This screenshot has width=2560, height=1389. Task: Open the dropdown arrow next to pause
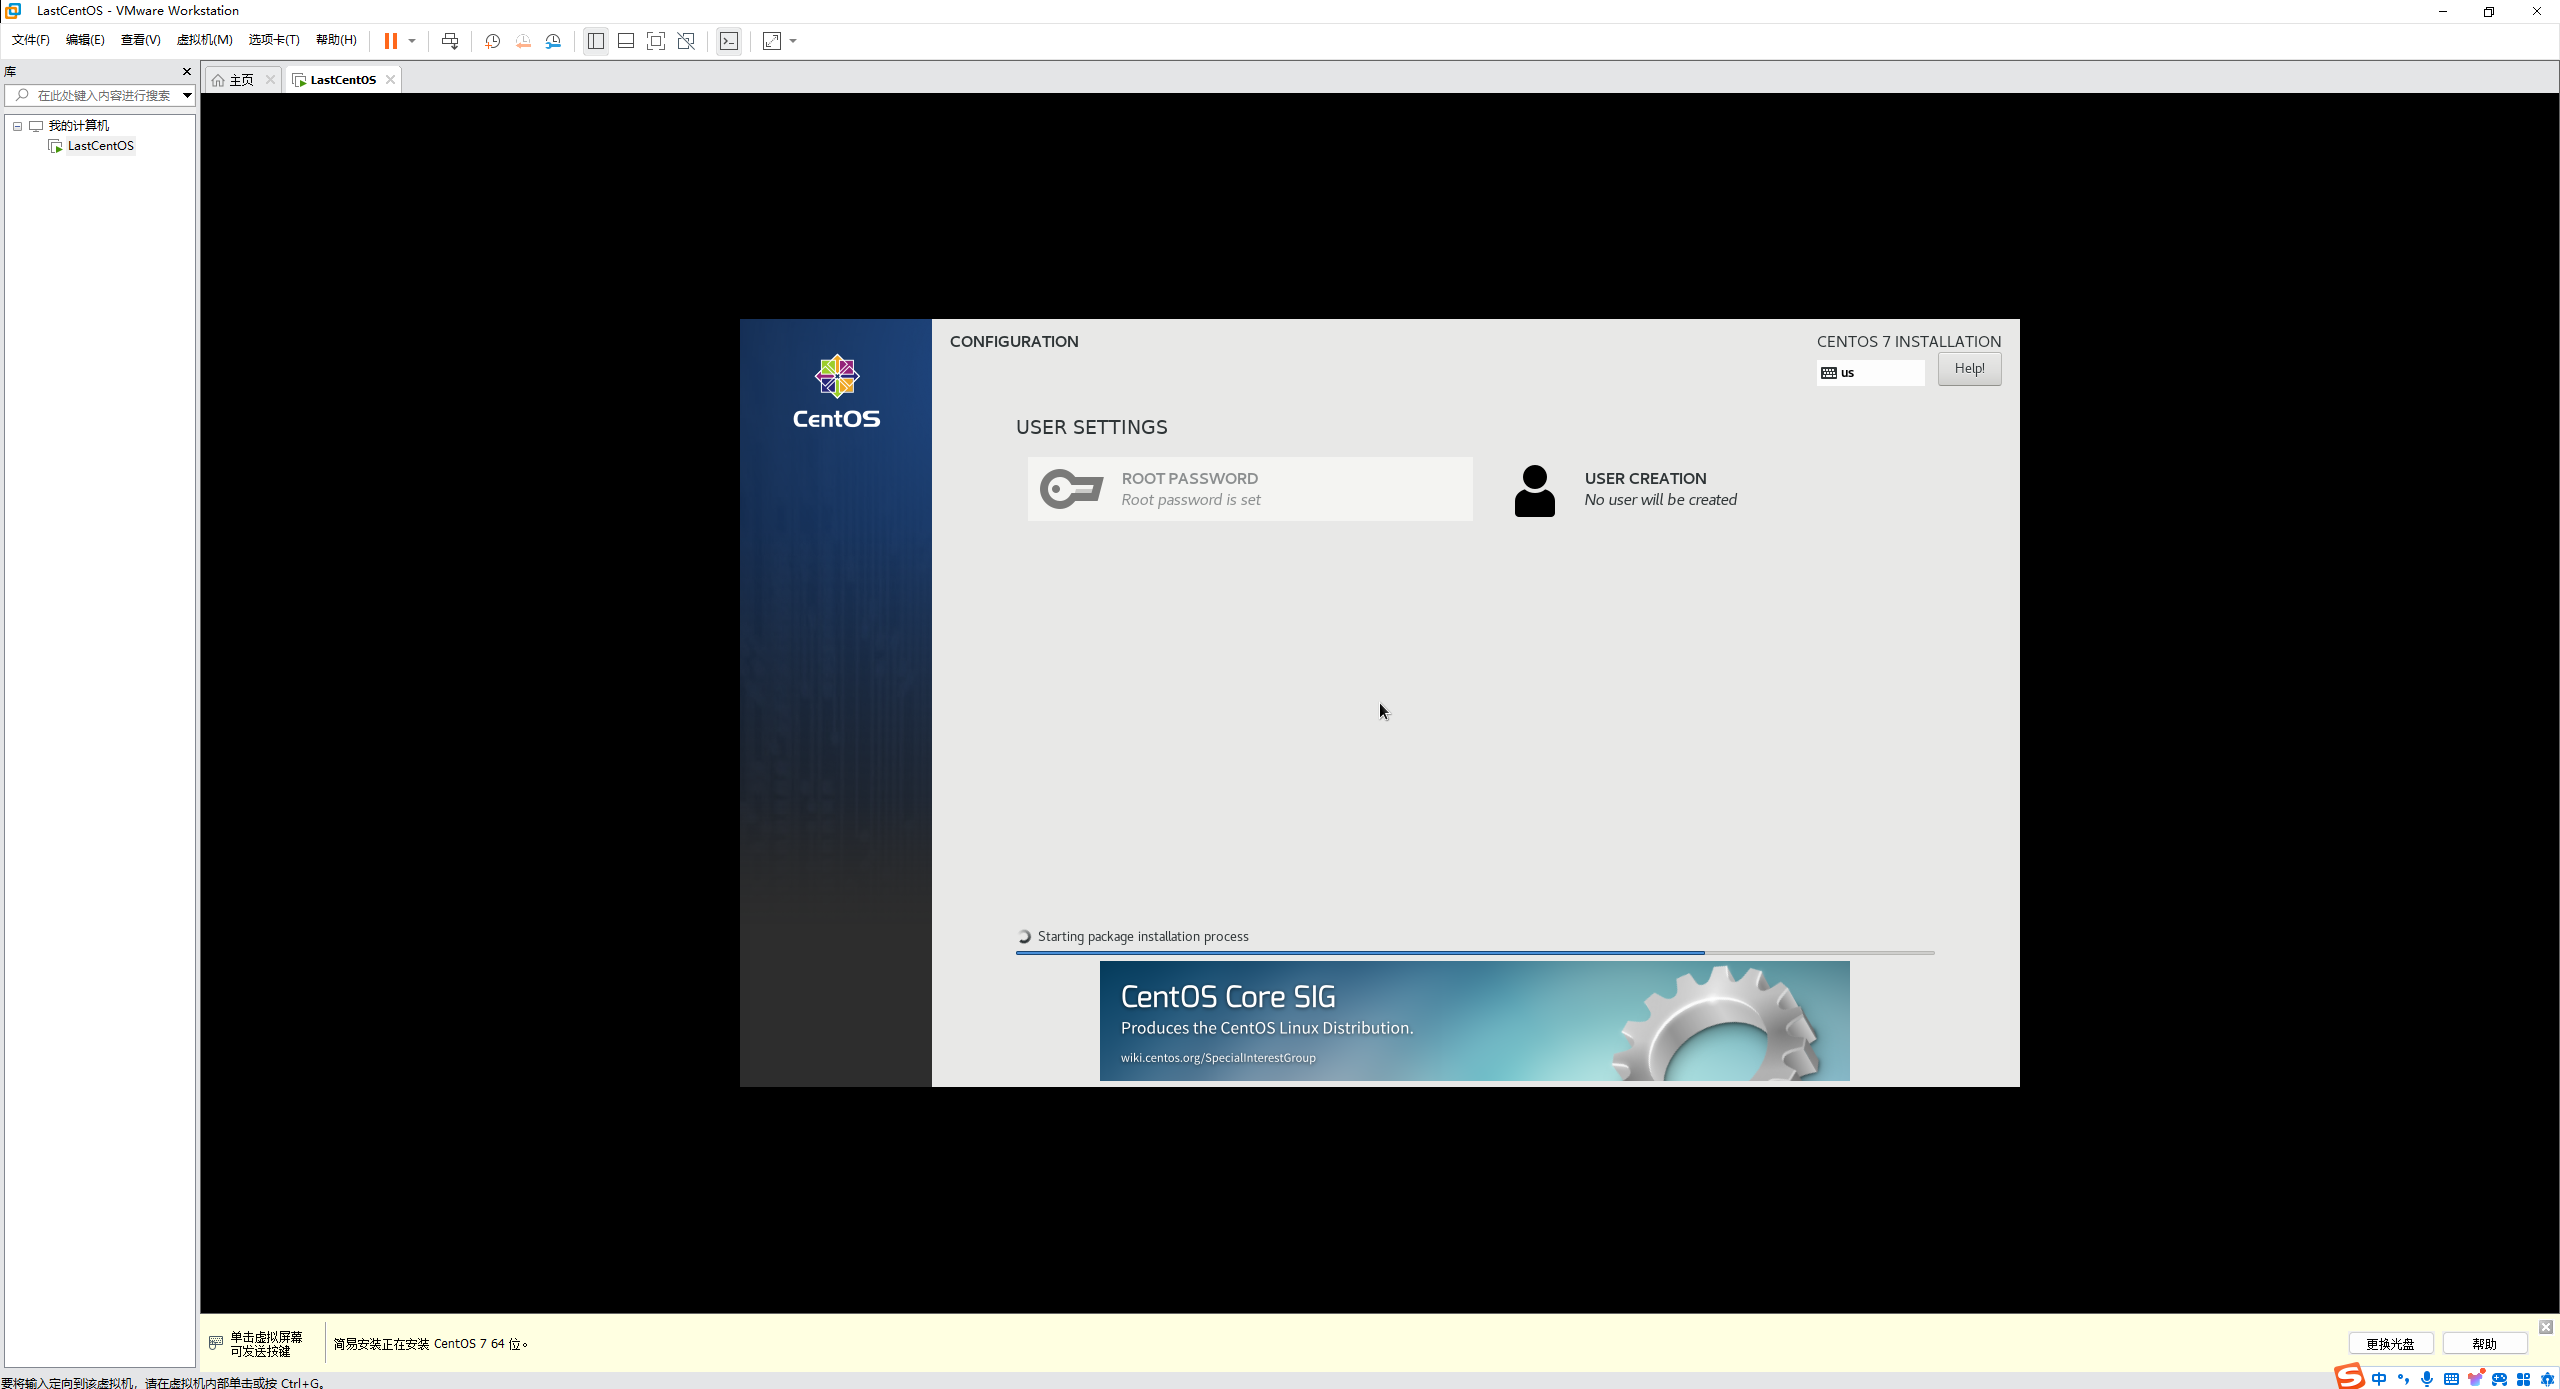412,41
